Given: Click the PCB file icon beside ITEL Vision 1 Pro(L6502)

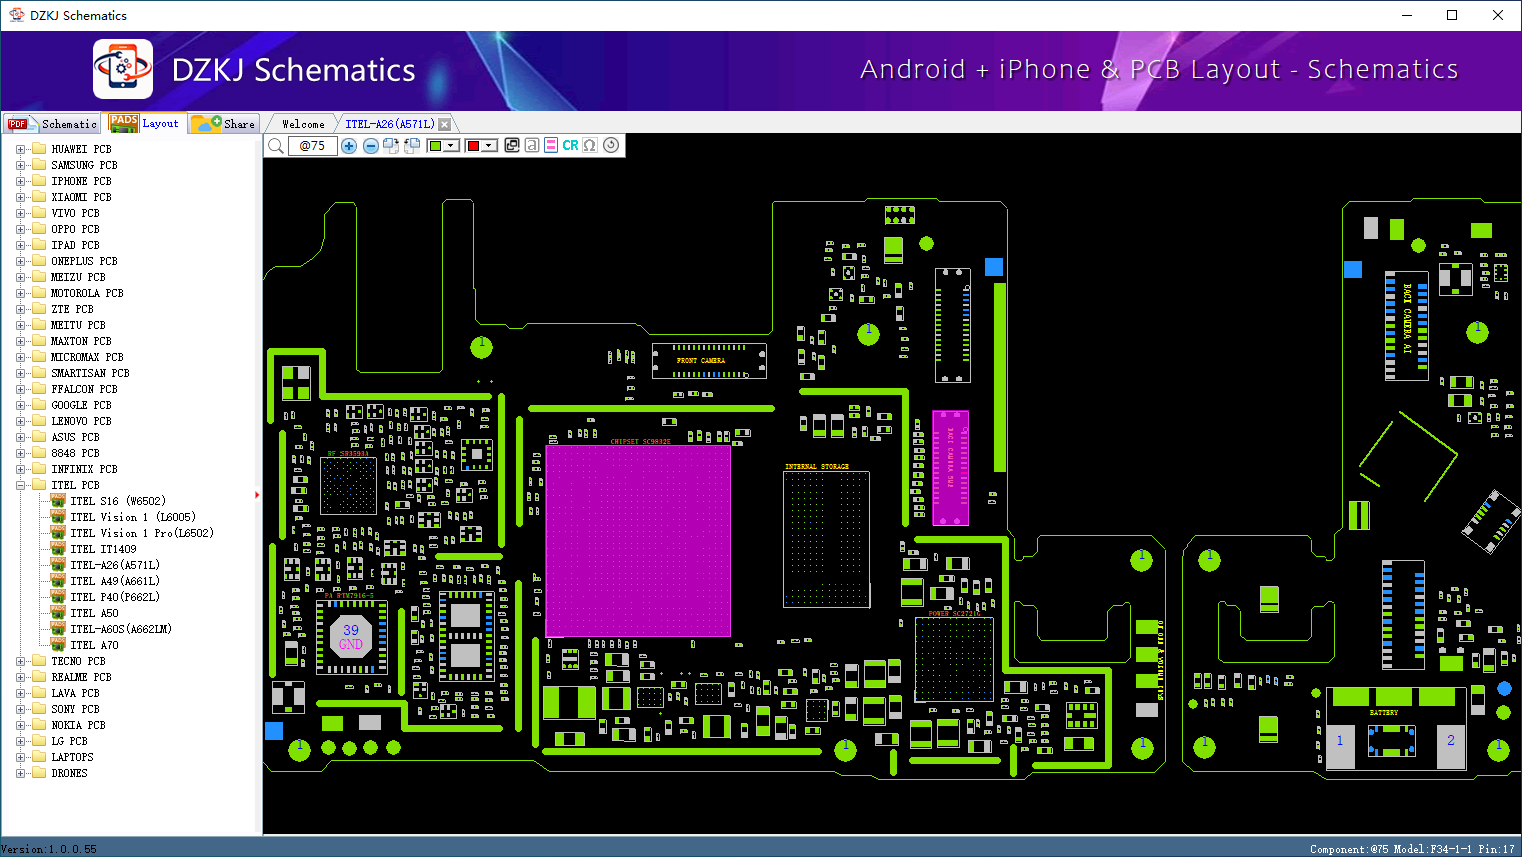Looking at the screenshot, I should click(58, 533).
